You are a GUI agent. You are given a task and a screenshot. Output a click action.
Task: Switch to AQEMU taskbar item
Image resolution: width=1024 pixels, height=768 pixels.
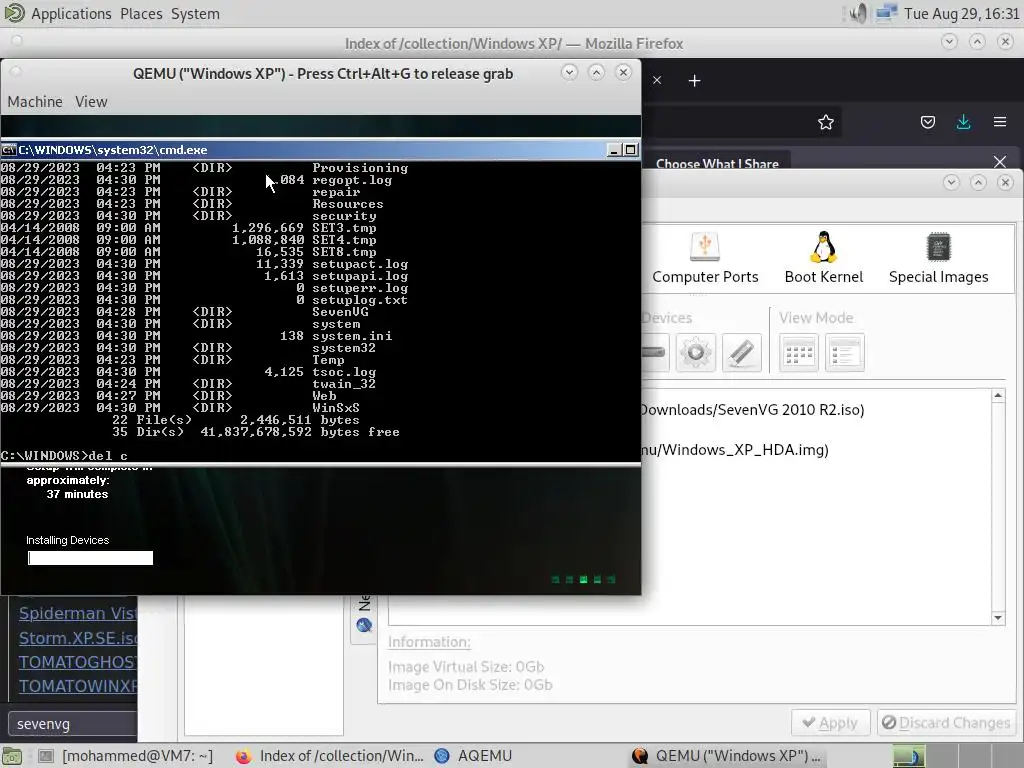tap(473, 756)
